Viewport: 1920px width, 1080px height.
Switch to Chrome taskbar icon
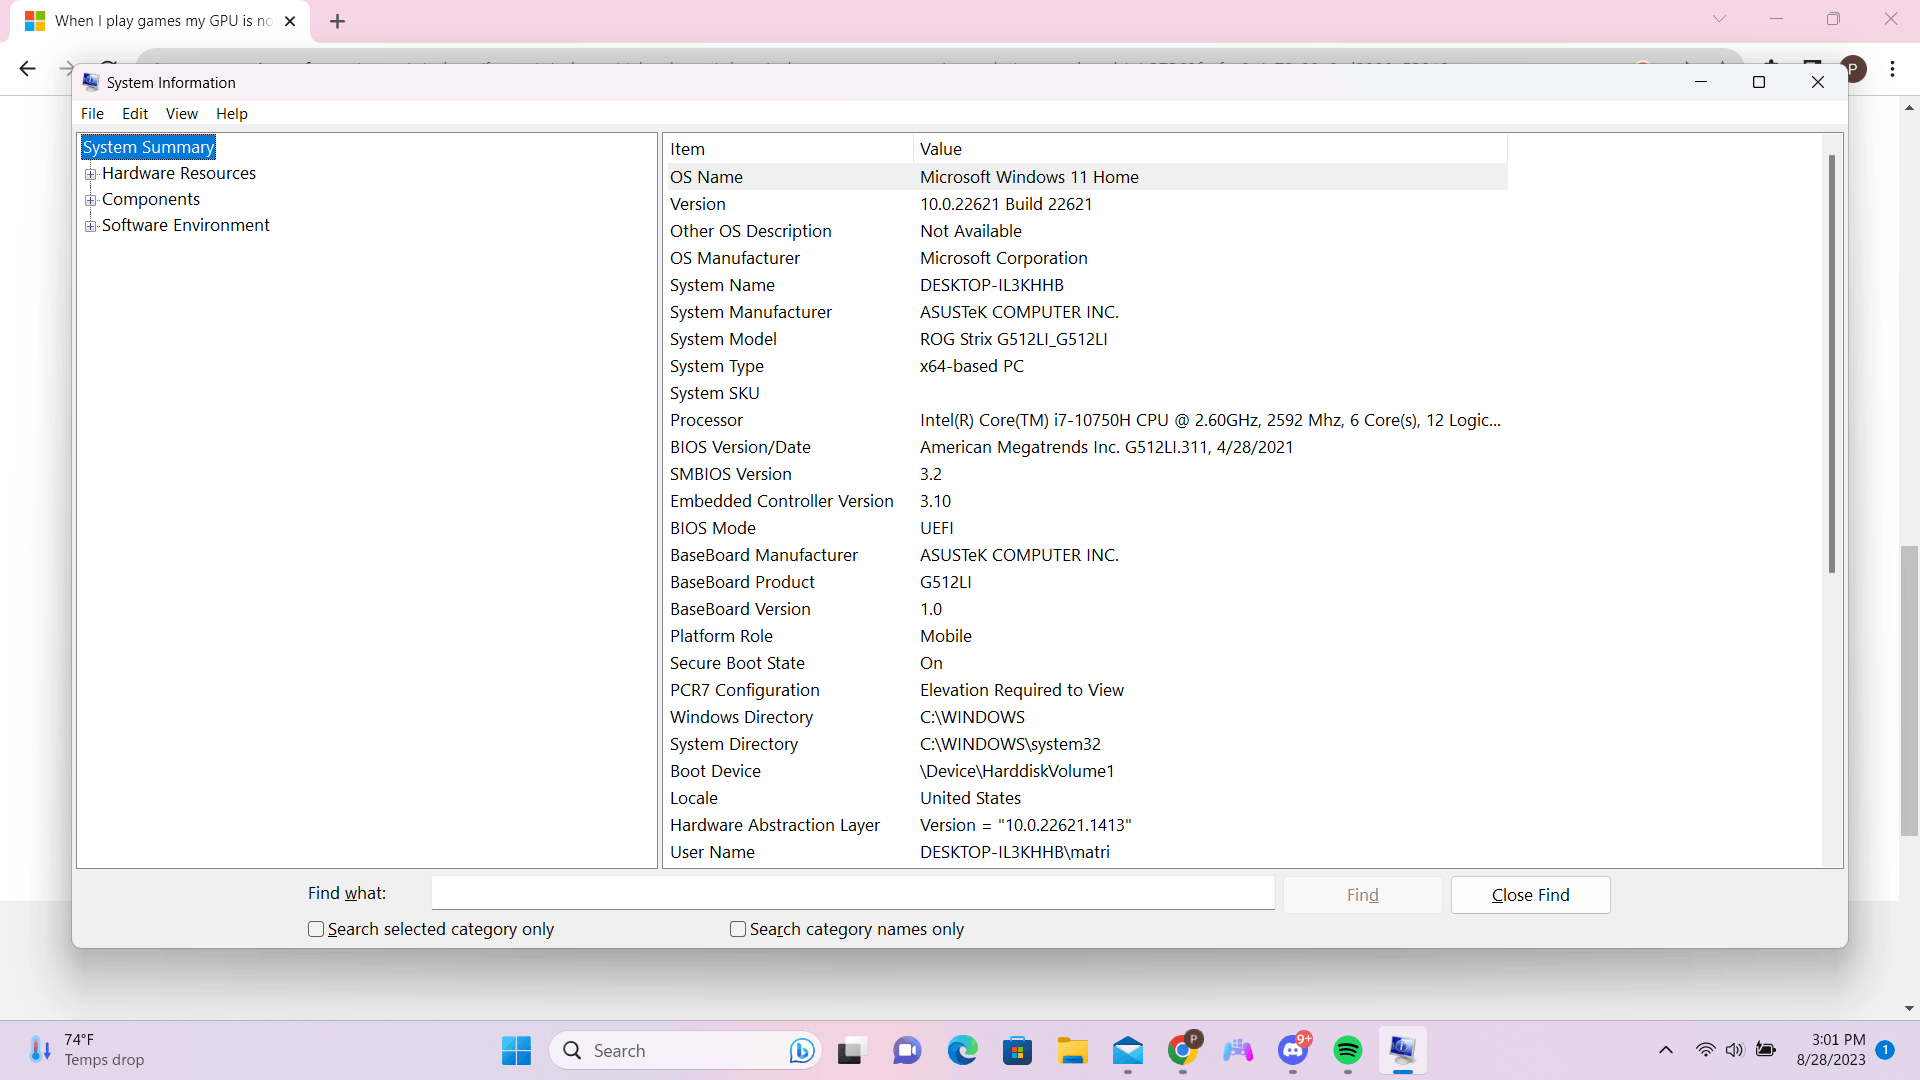pyautogui.click(x=1183, y=1050)
